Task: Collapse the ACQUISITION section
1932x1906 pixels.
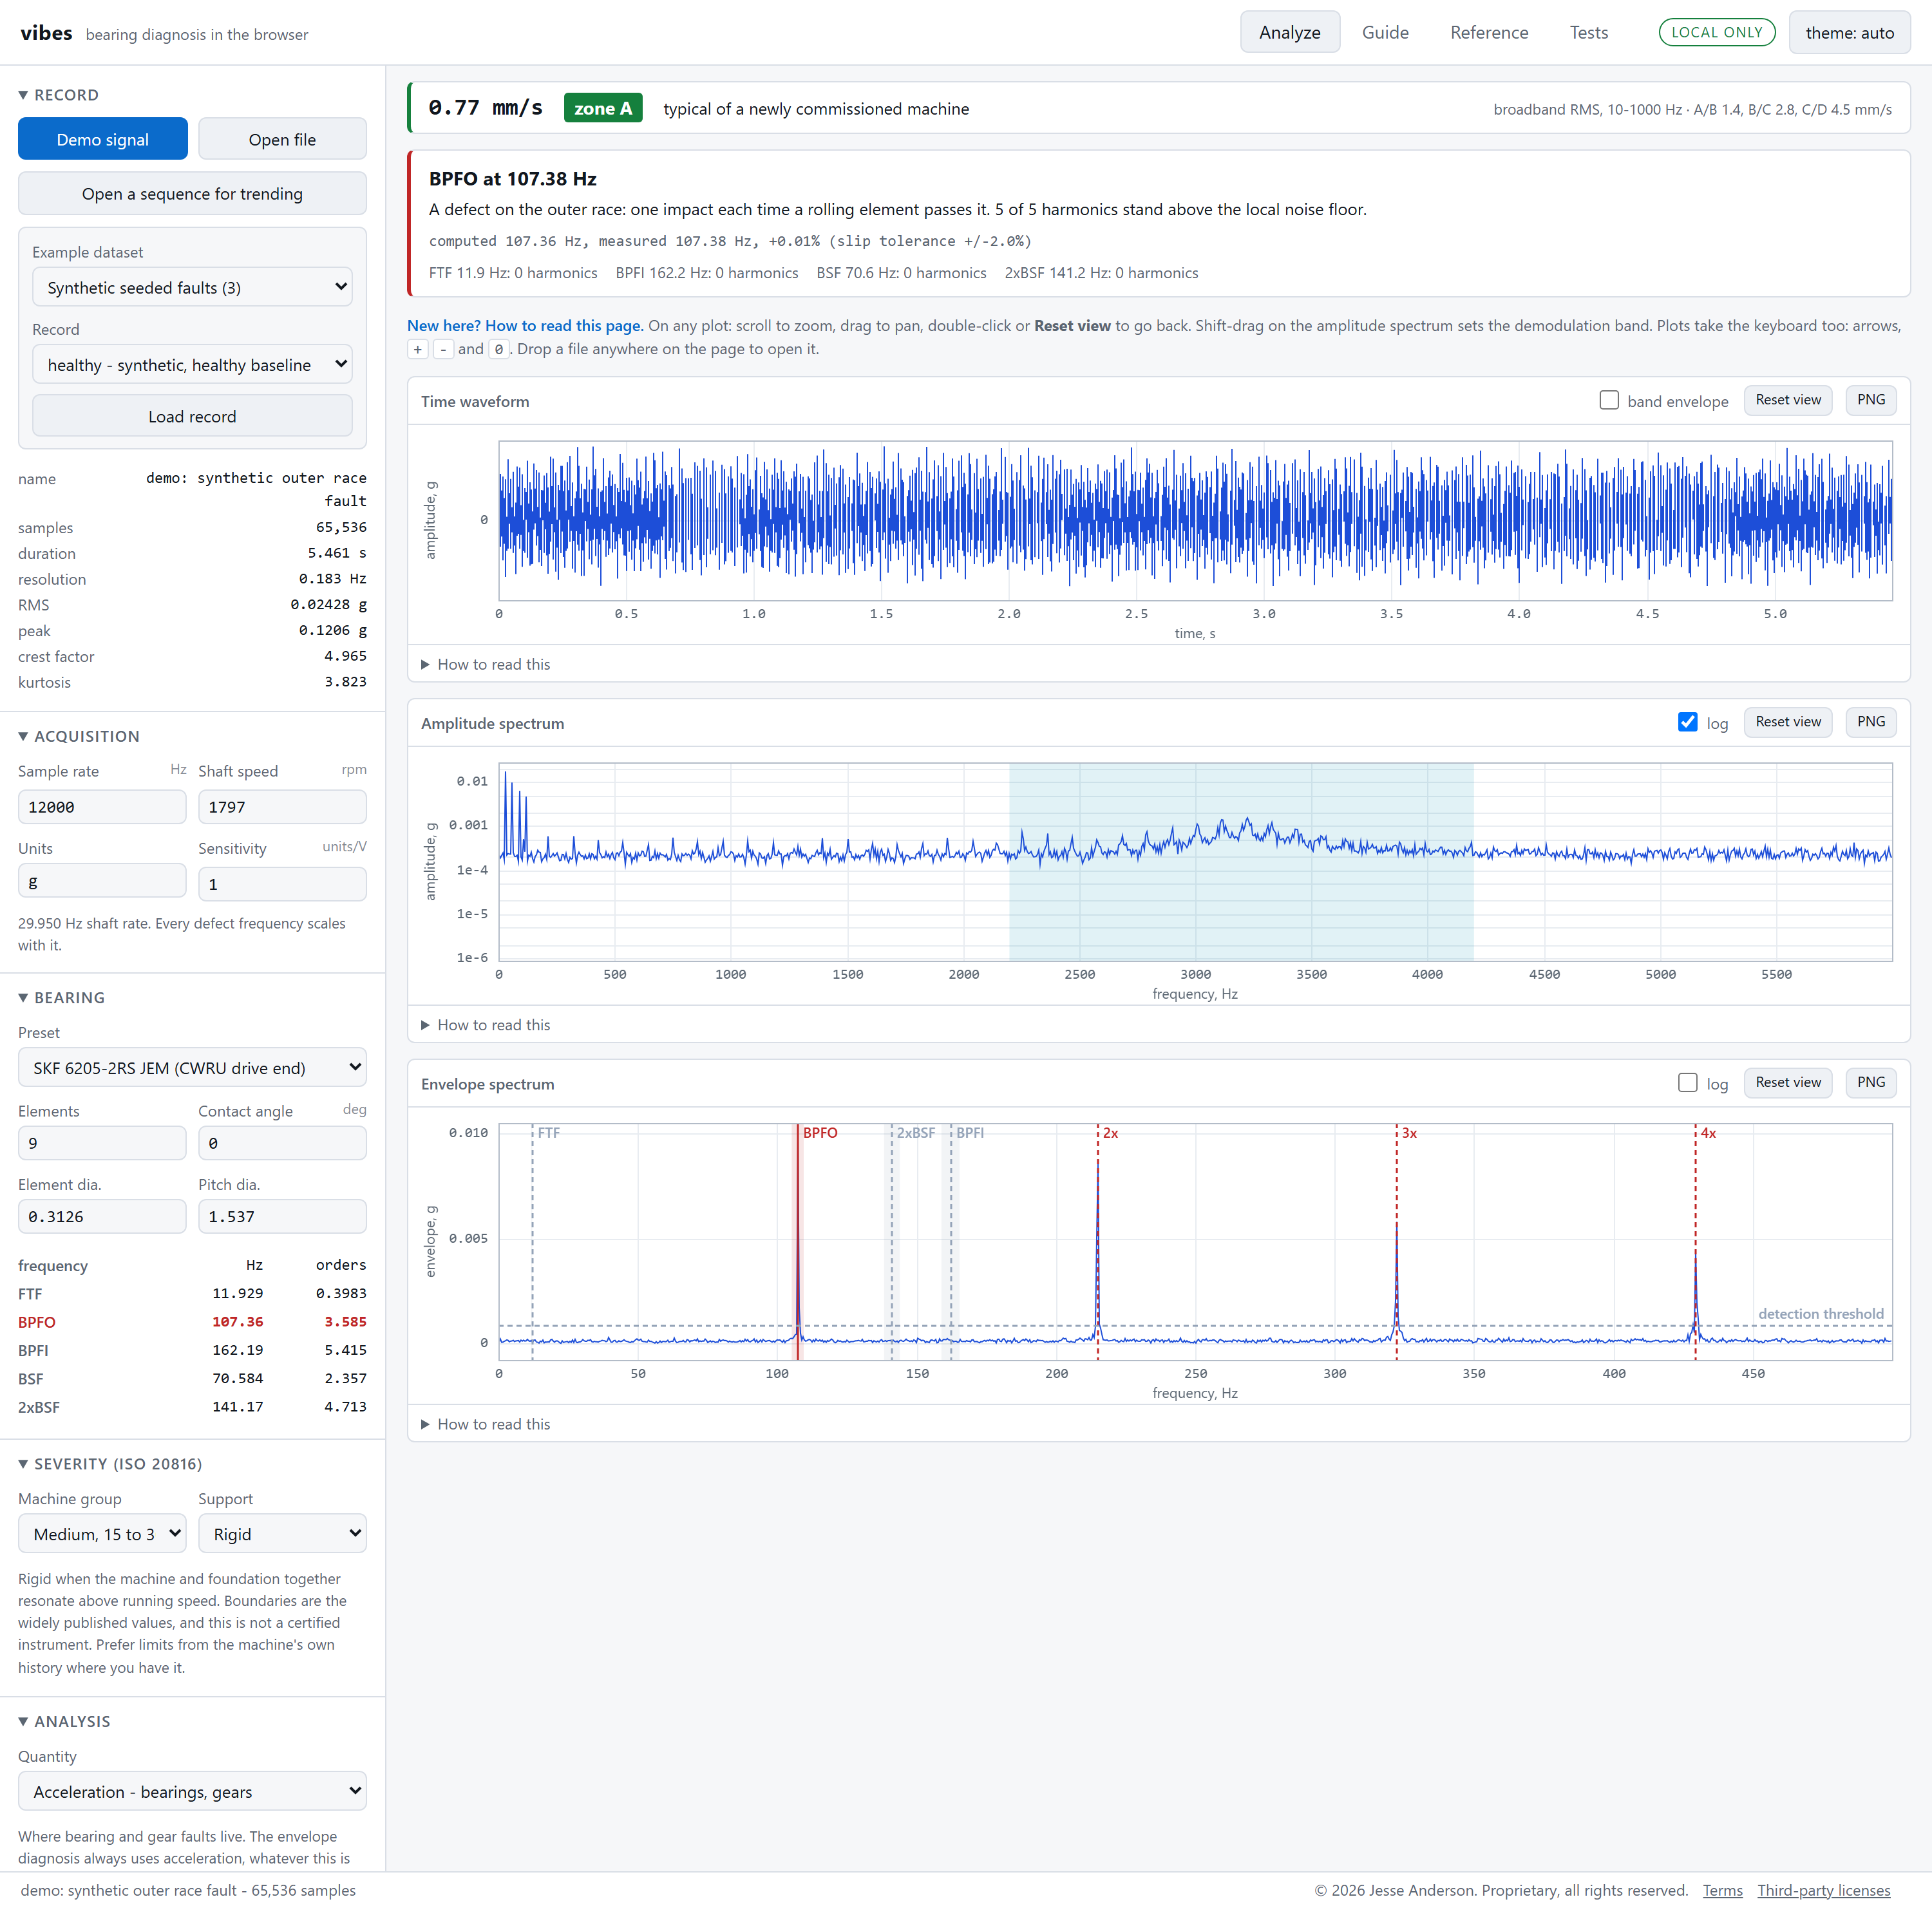Action: pyautogui.click(x=78, y=736)
